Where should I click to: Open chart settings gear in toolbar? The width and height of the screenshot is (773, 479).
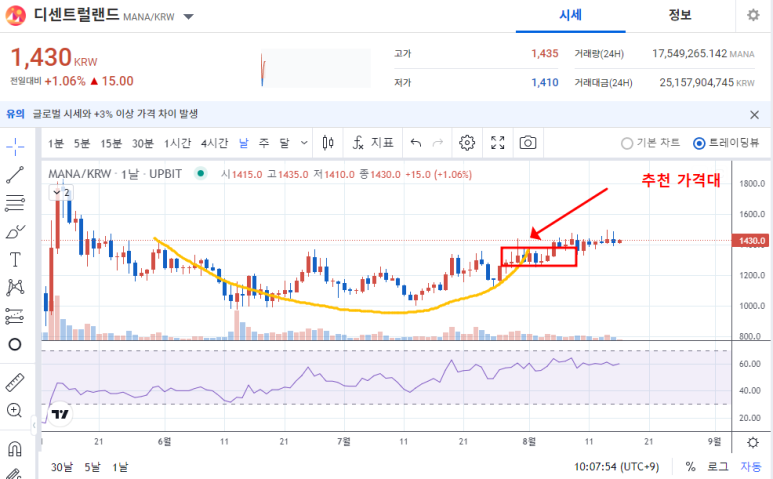click(x=467, y=143)
